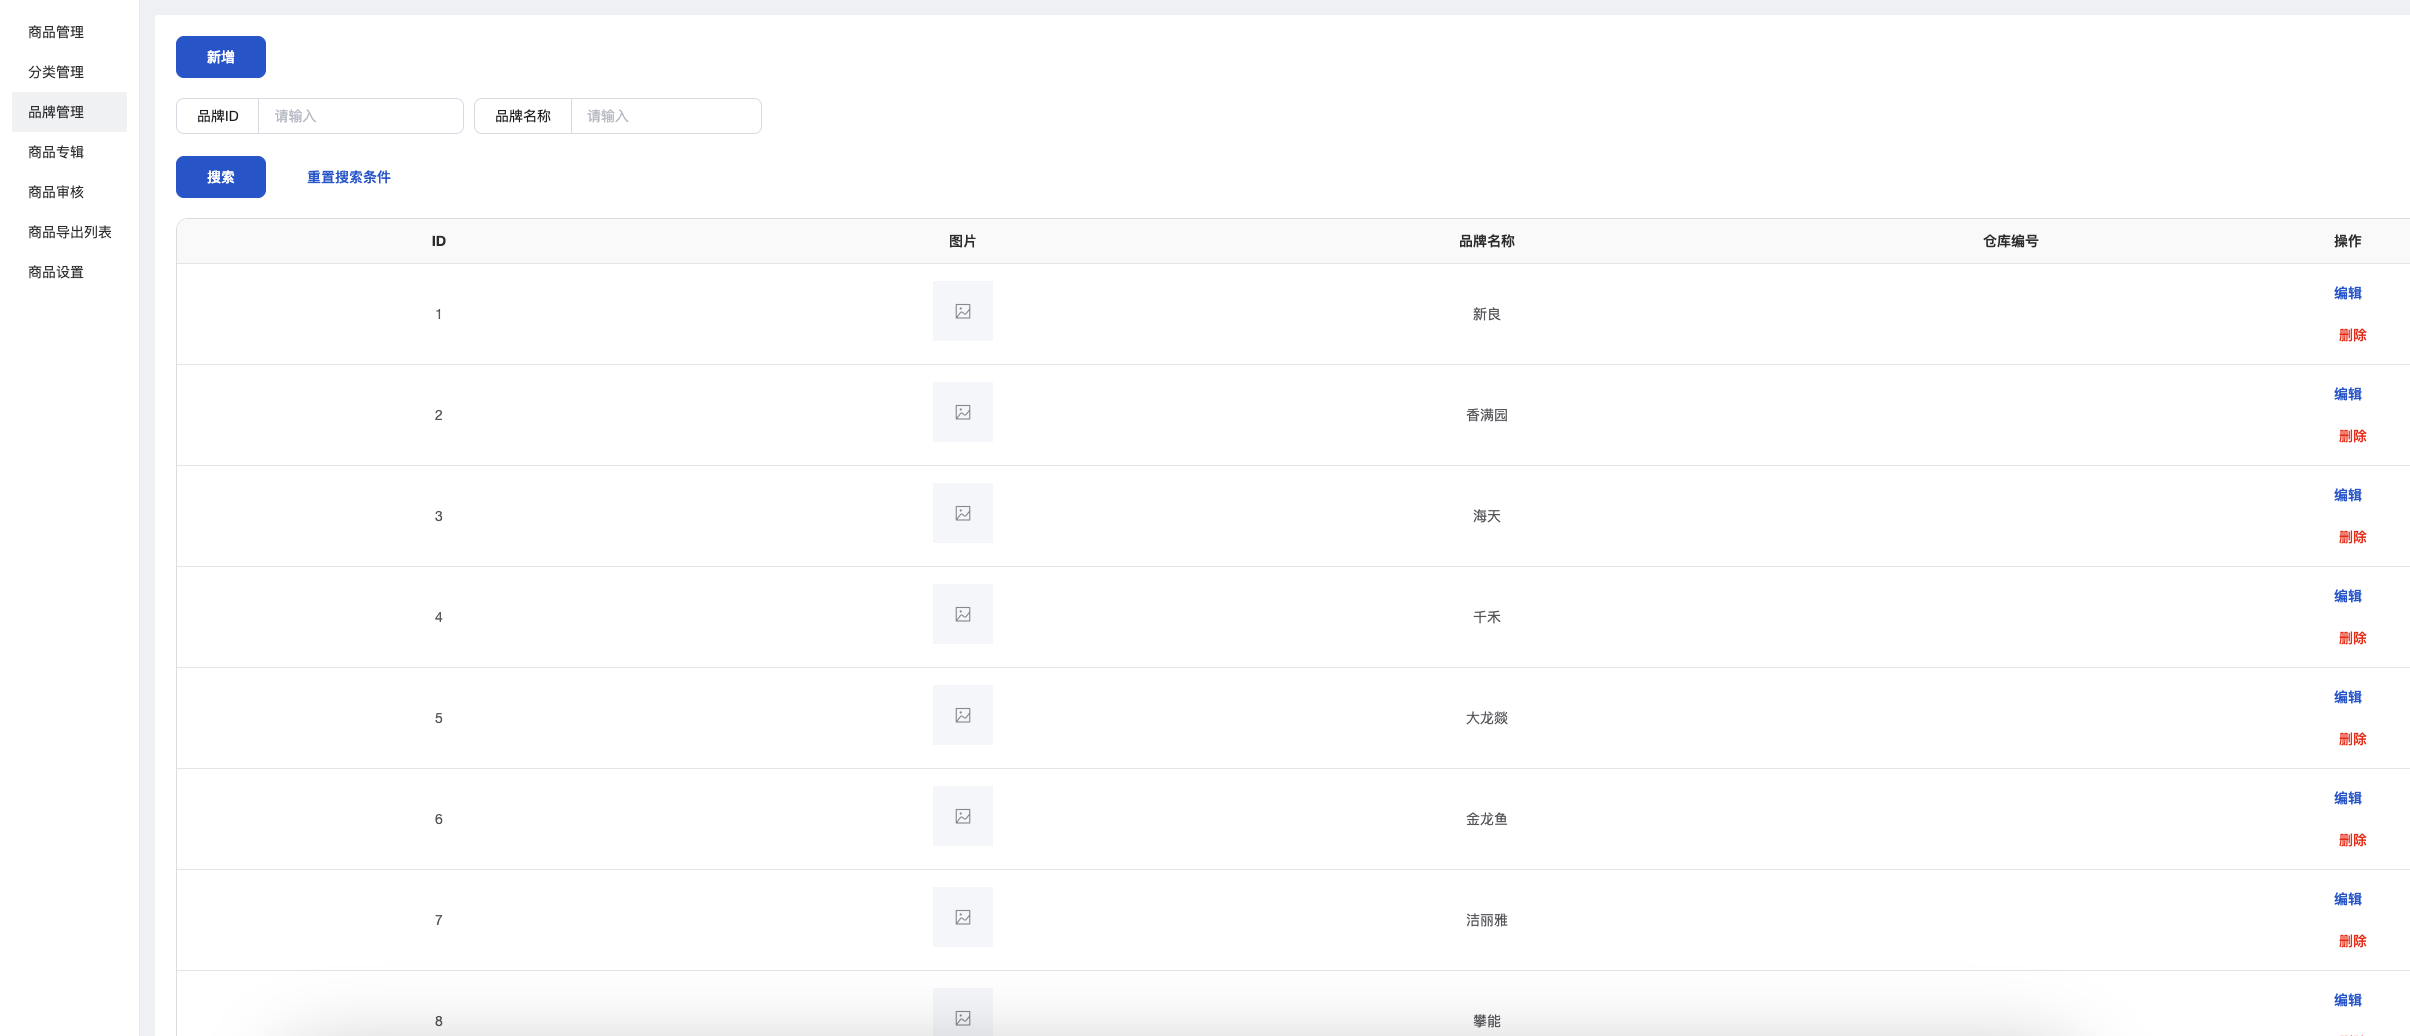This screenshot has width=2410, height=1036.
Task: Click image placeholder icon for brand 新良
Action: point(962,311)
